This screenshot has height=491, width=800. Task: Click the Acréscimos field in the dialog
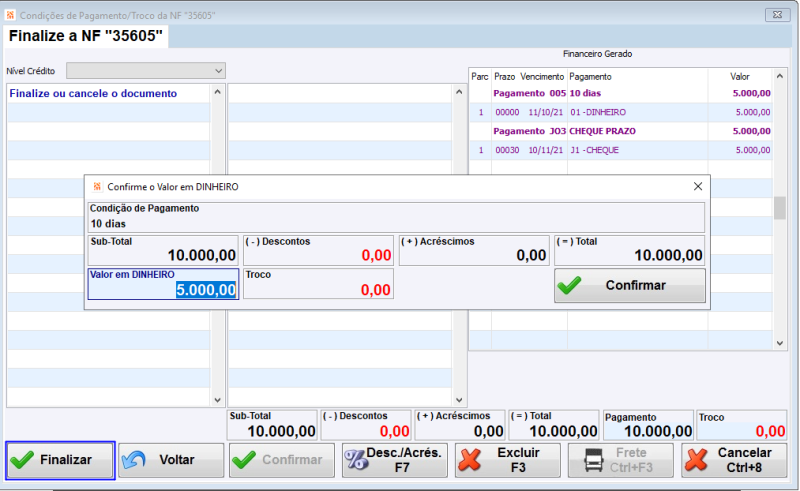[473, 250]
